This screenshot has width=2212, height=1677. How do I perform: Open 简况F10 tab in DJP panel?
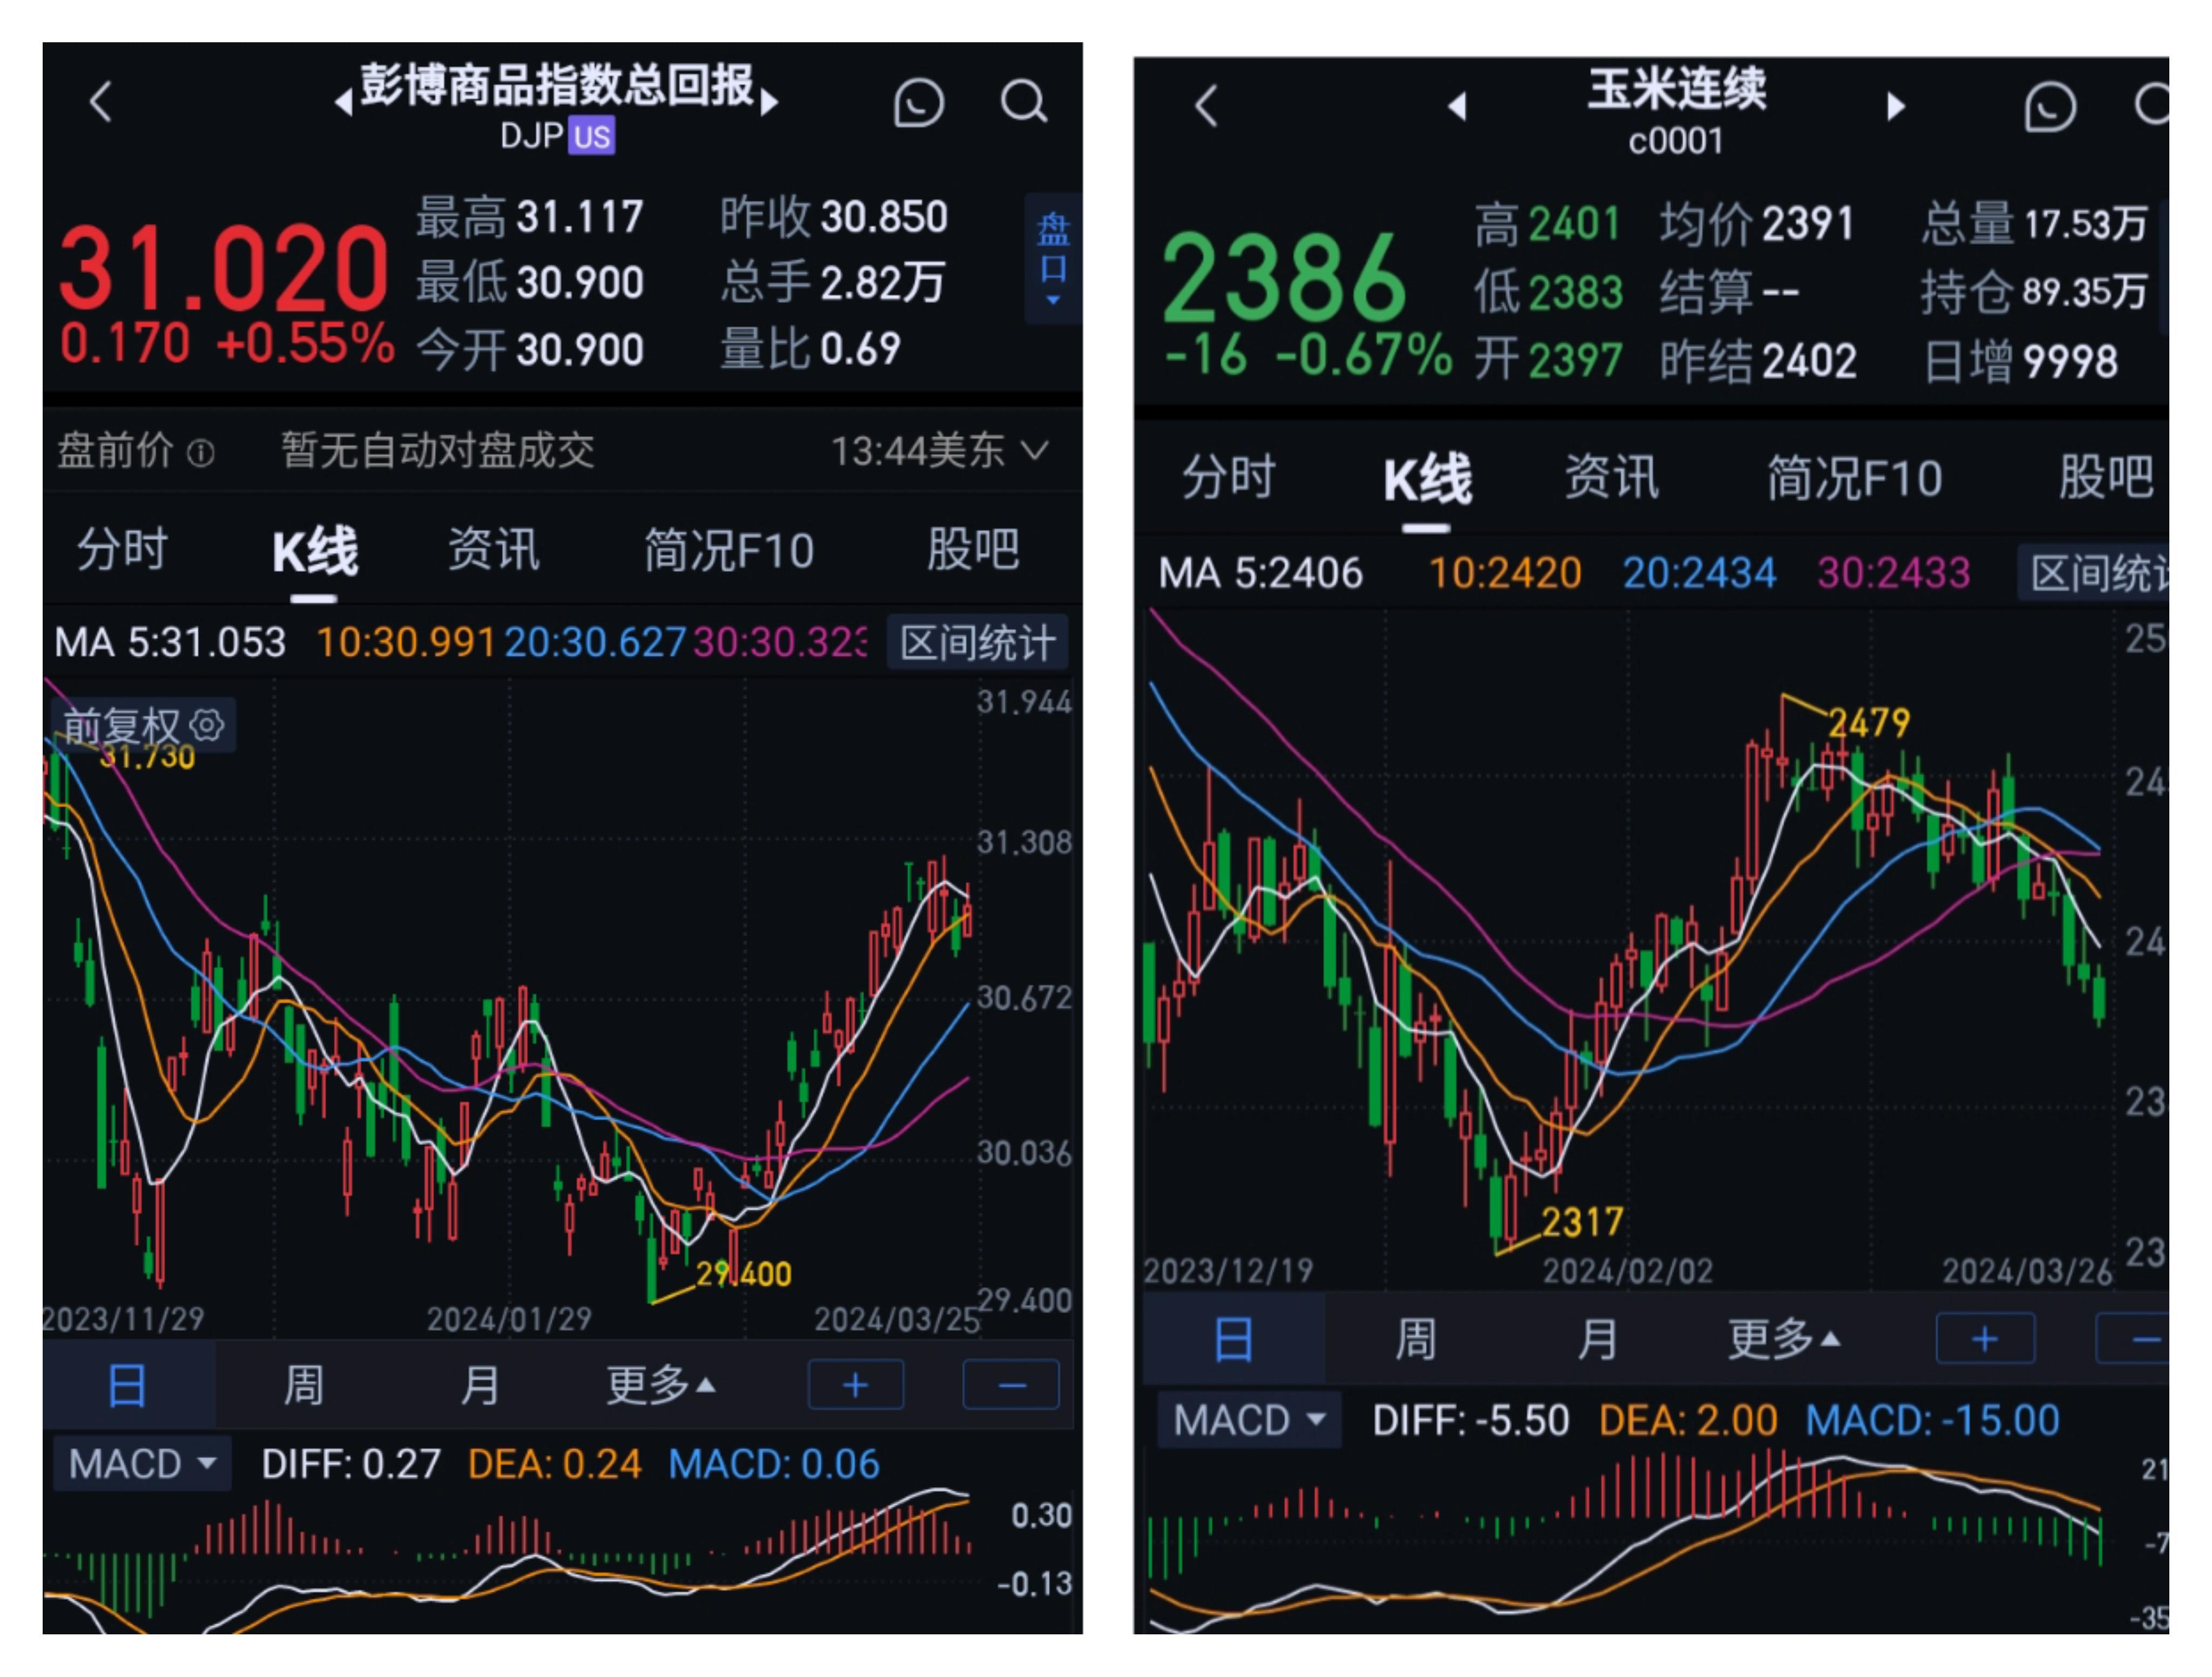[729, 550]
